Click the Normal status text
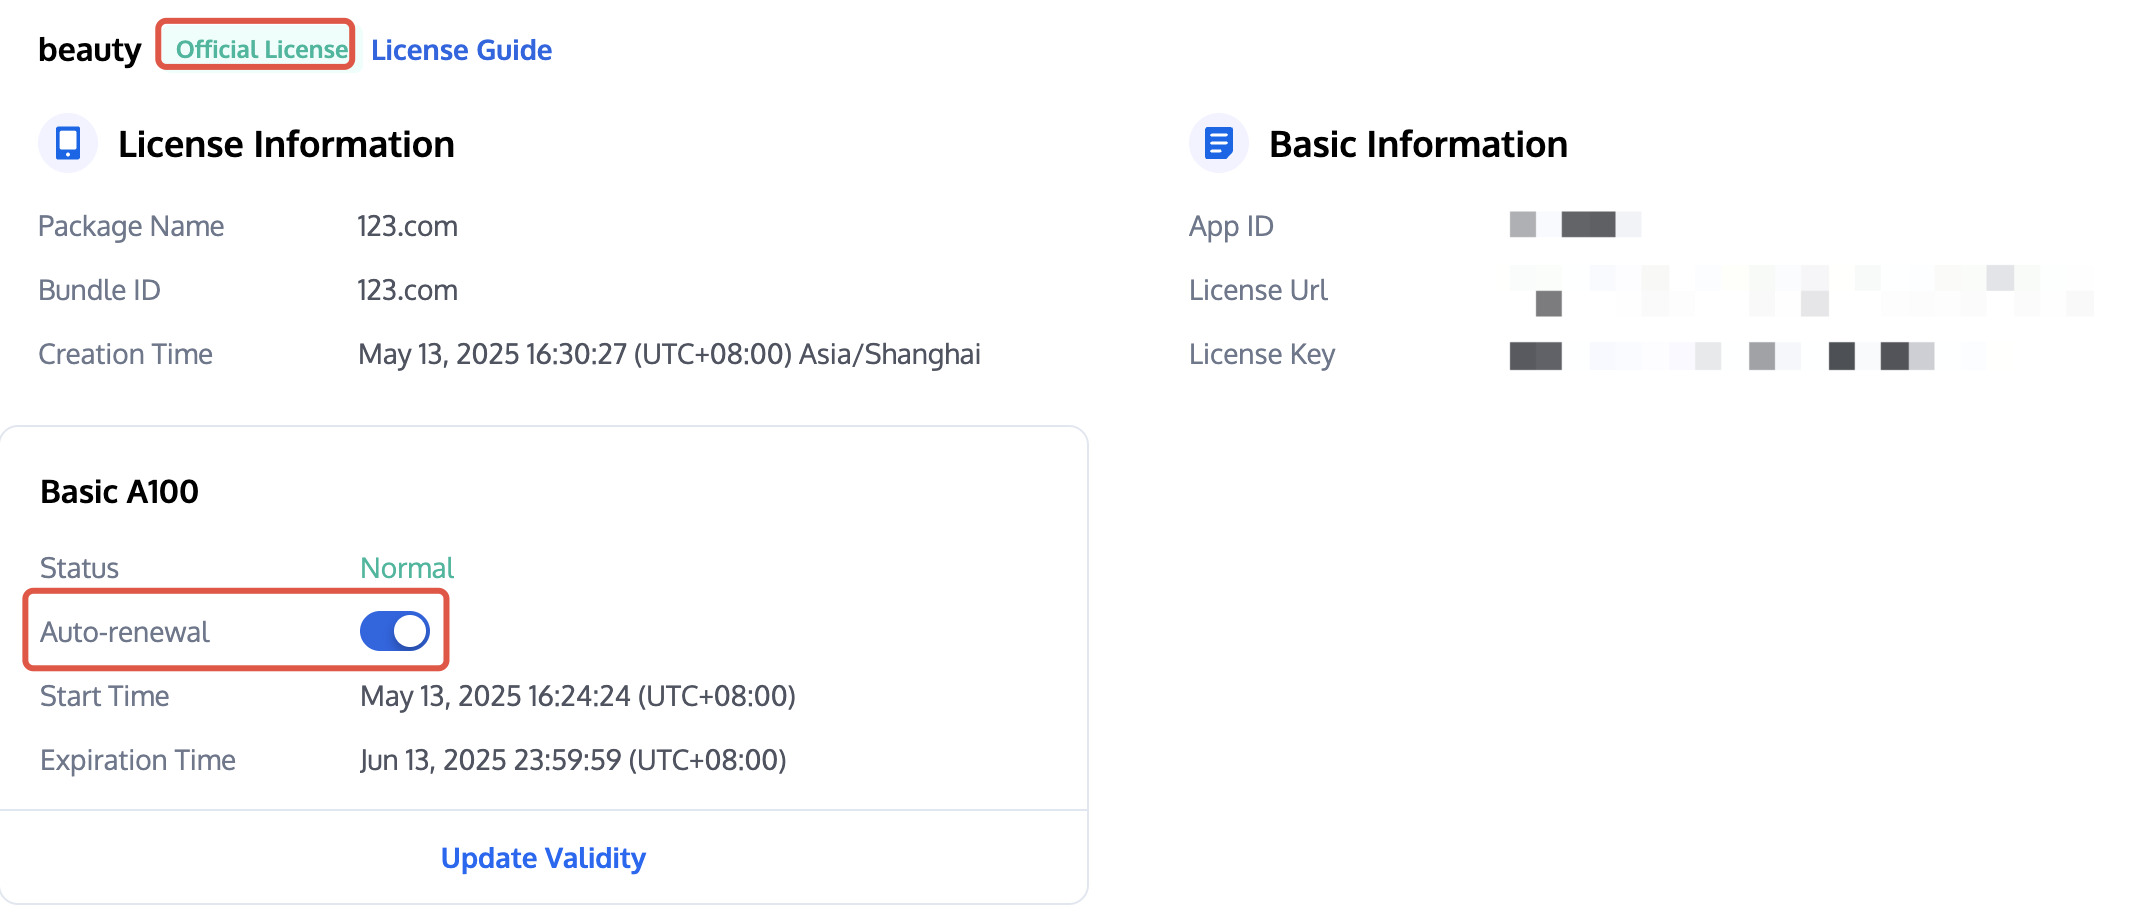 pos(407,568)
